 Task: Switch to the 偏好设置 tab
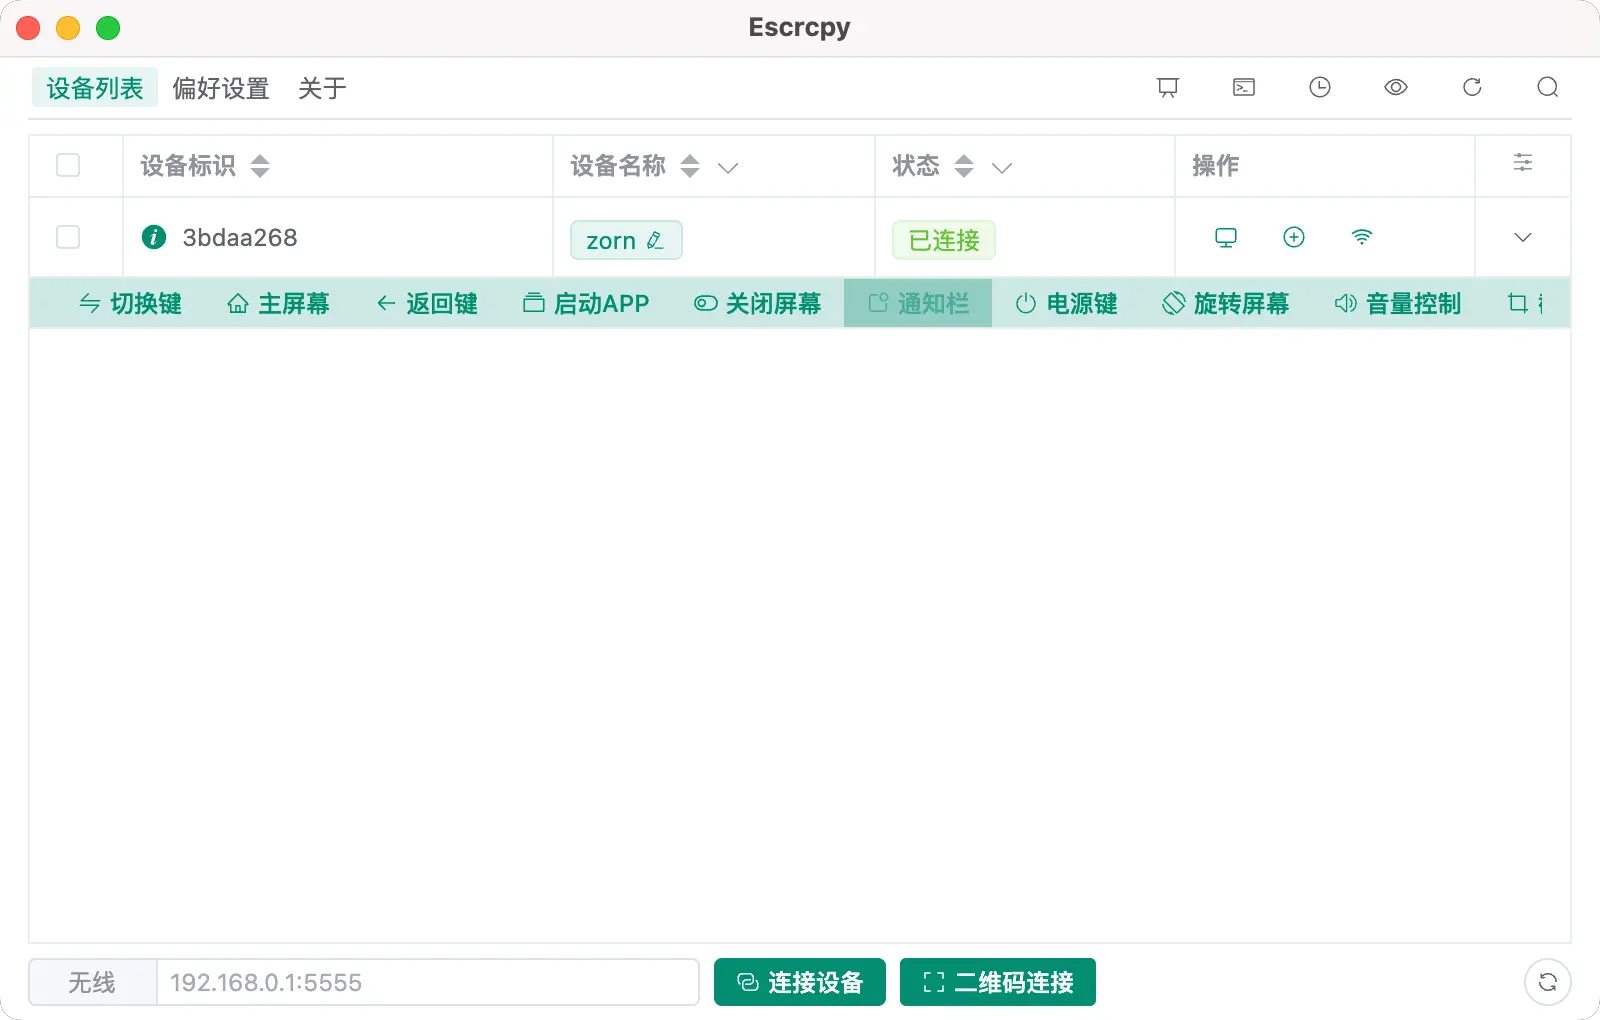221,88
